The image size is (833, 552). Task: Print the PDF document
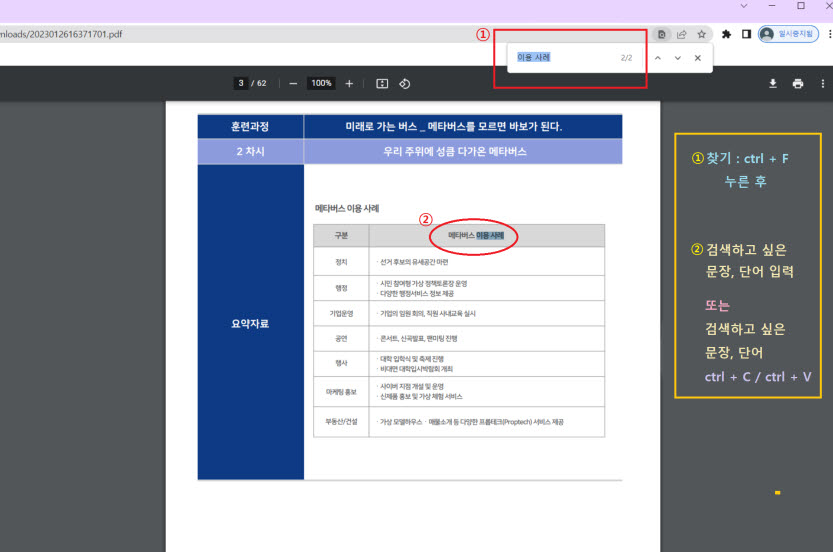point(798,84)
